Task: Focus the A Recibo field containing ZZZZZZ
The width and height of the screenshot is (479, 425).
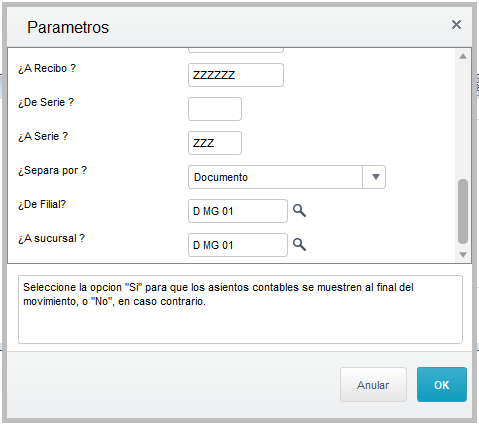Action: coord(236,75)
